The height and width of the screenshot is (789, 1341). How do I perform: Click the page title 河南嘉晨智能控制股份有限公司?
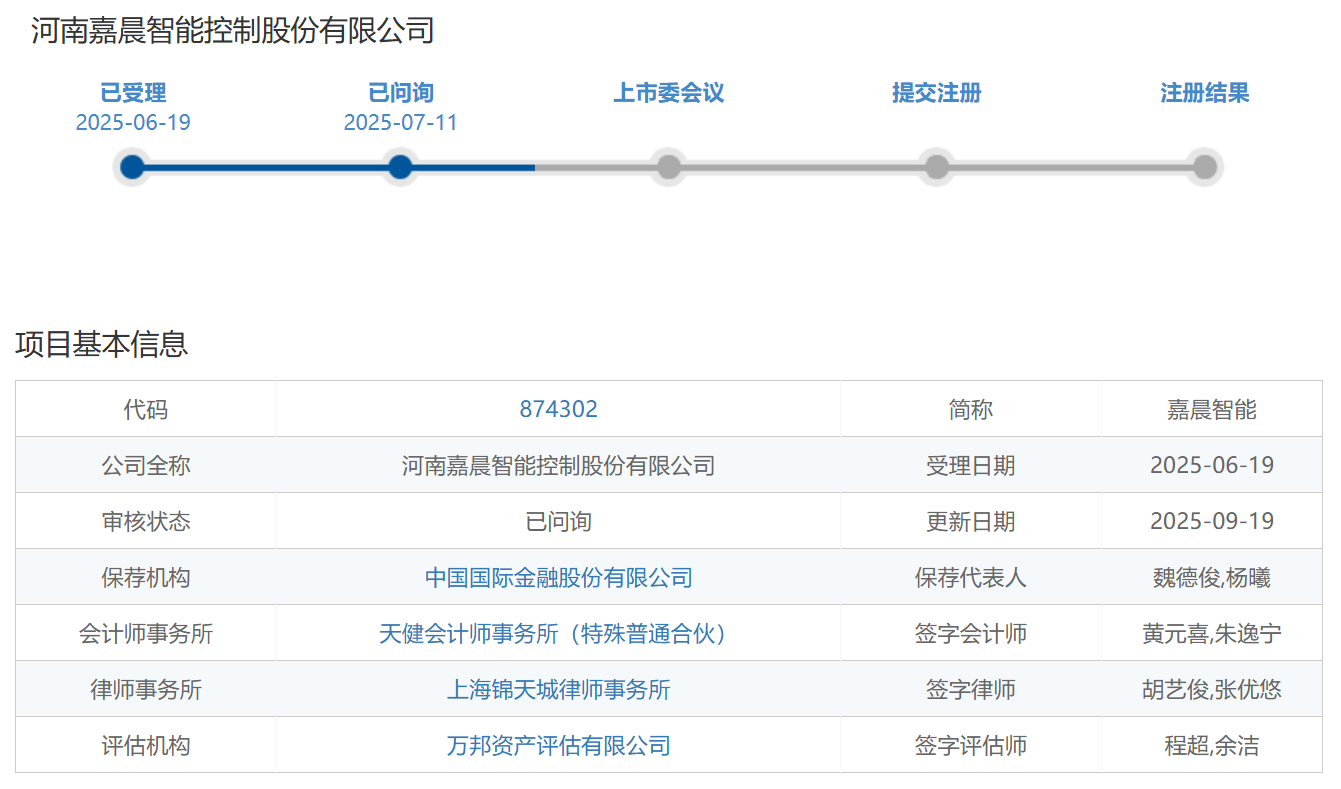tap(233, 31)
